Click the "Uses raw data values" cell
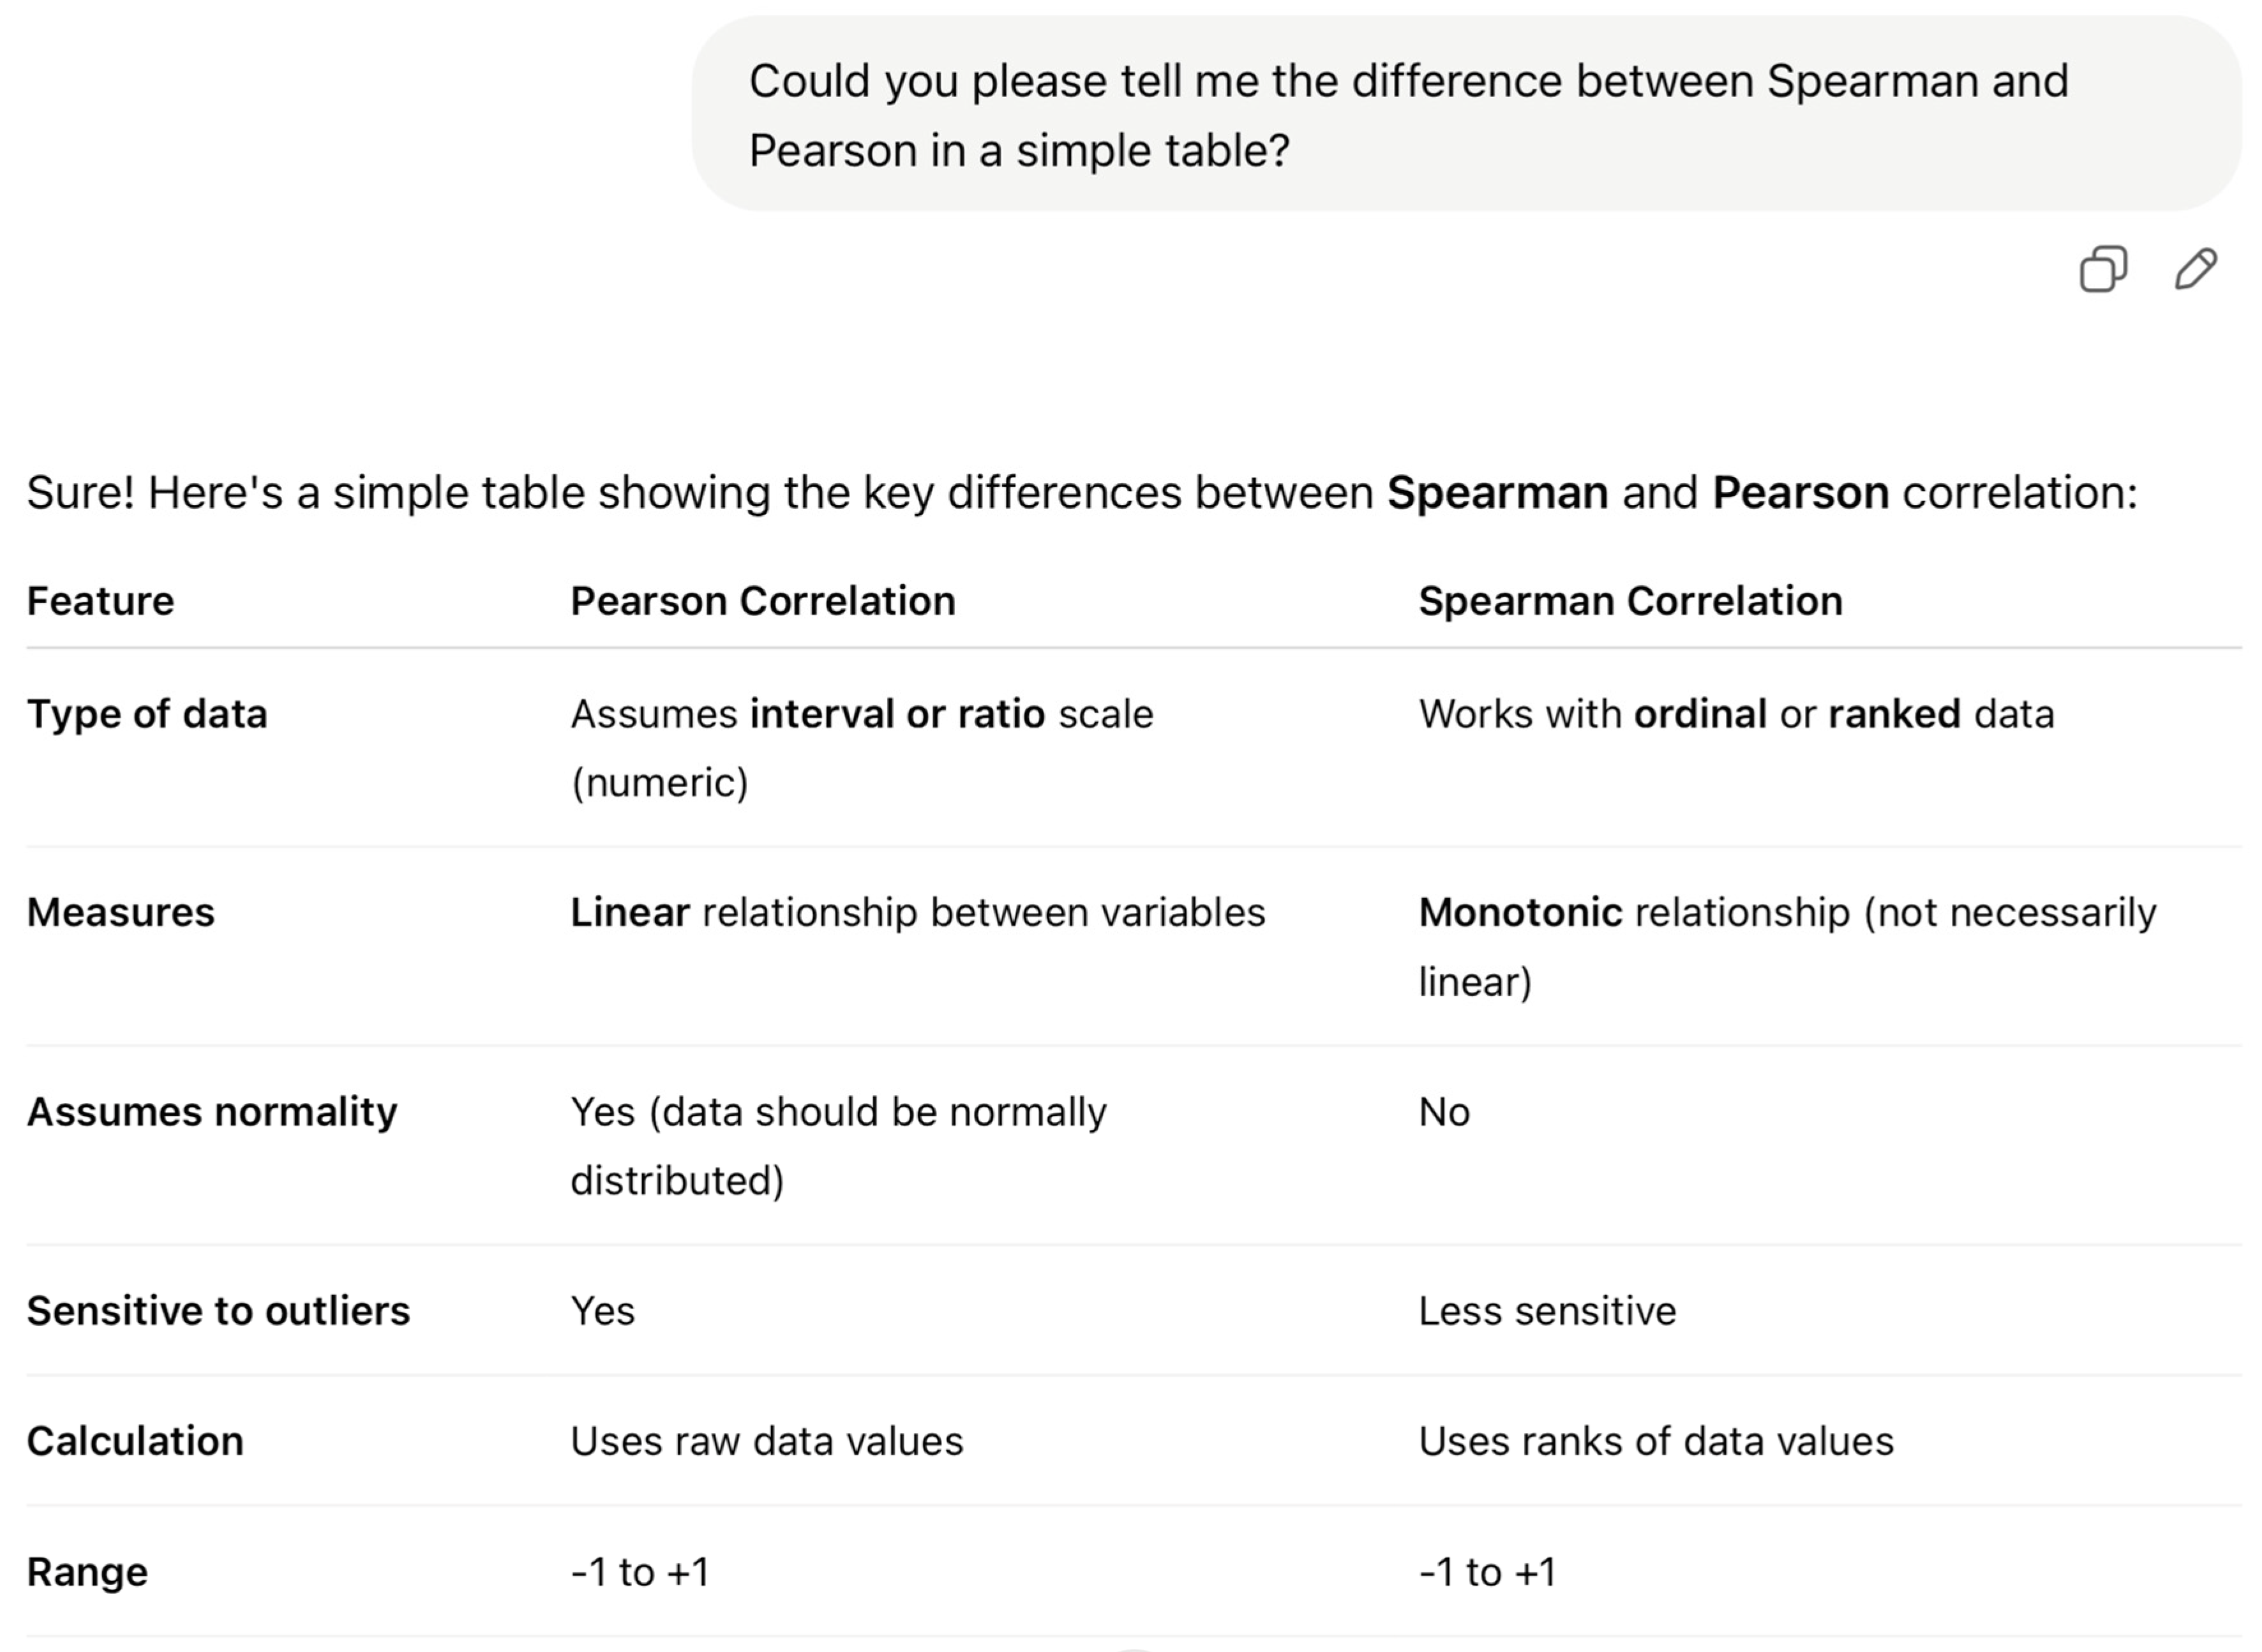The width and height of the screenshot is (2262, 1652). (767, 1441)
